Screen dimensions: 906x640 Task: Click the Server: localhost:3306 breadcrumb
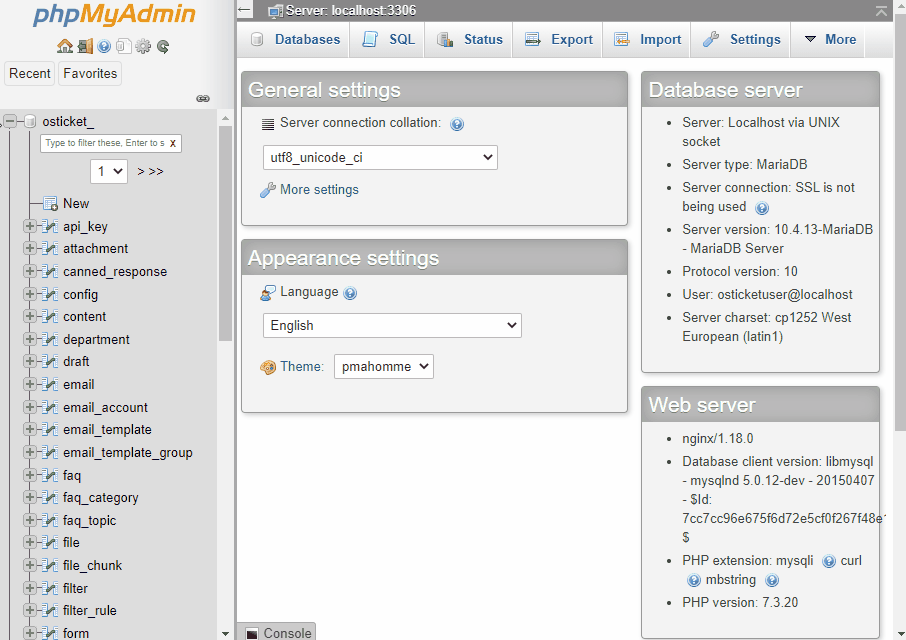351,11
